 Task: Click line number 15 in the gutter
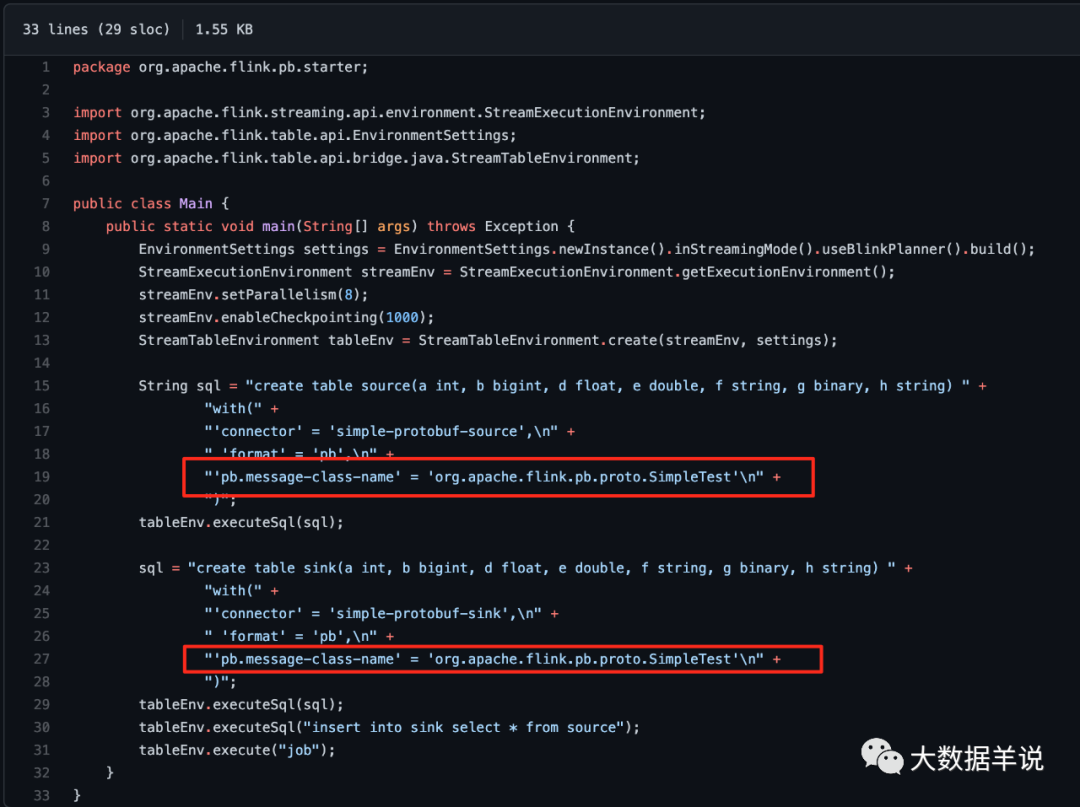click(x=42, y=386)
